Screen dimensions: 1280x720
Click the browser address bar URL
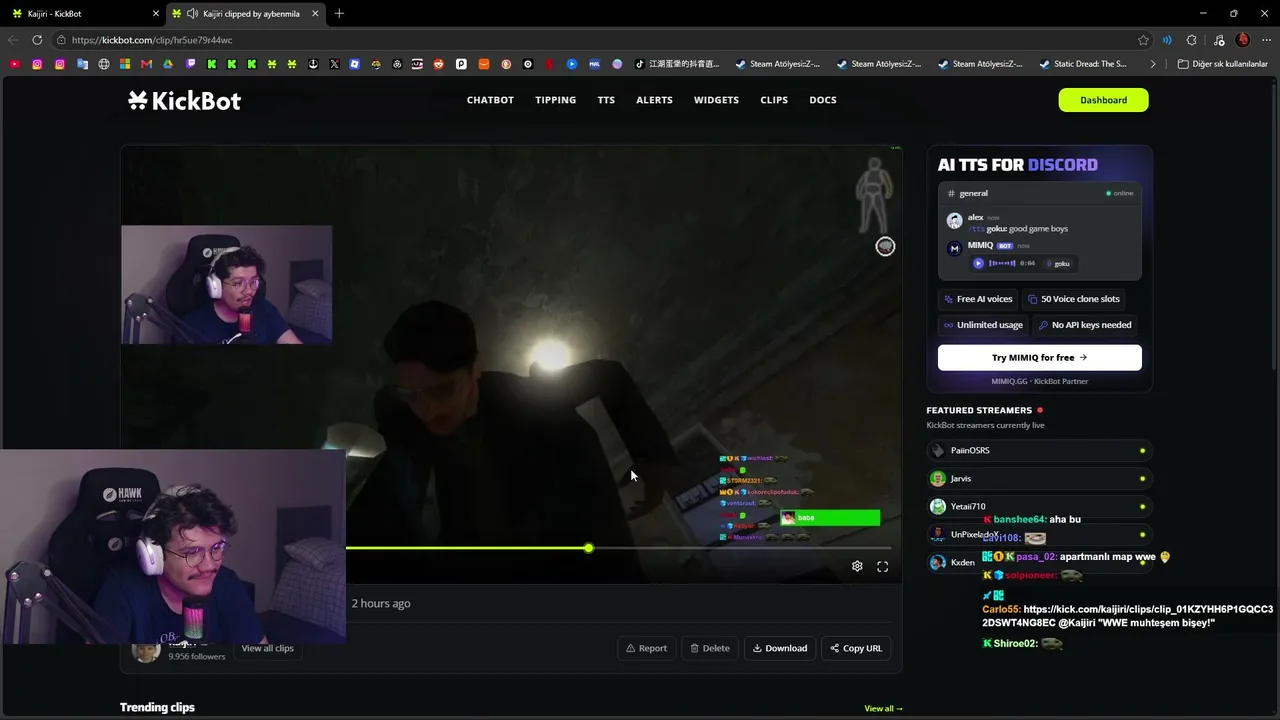point(152,40)
